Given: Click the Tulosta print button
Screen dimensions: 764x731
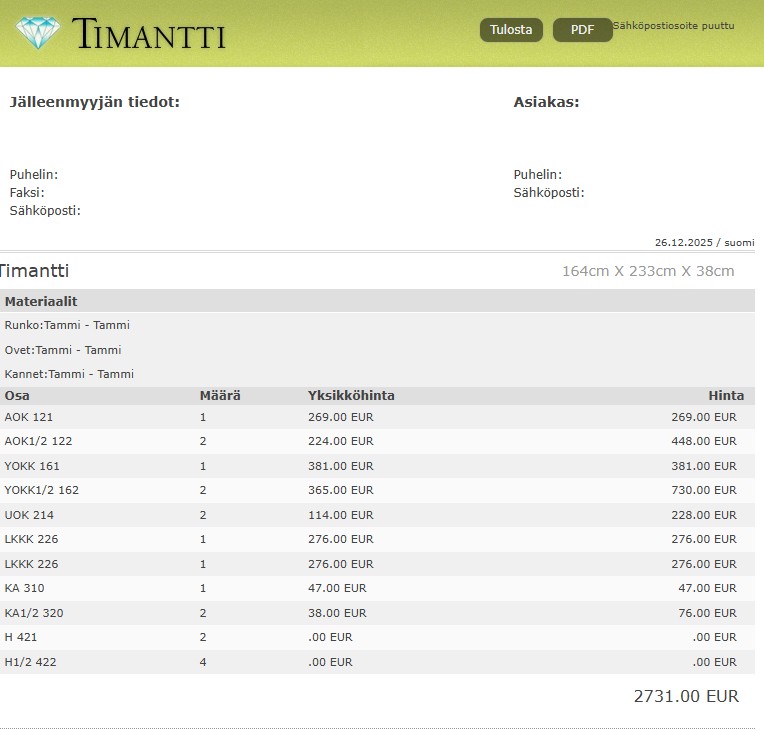Looking at the screenshot, I should (x=511, y=30).
